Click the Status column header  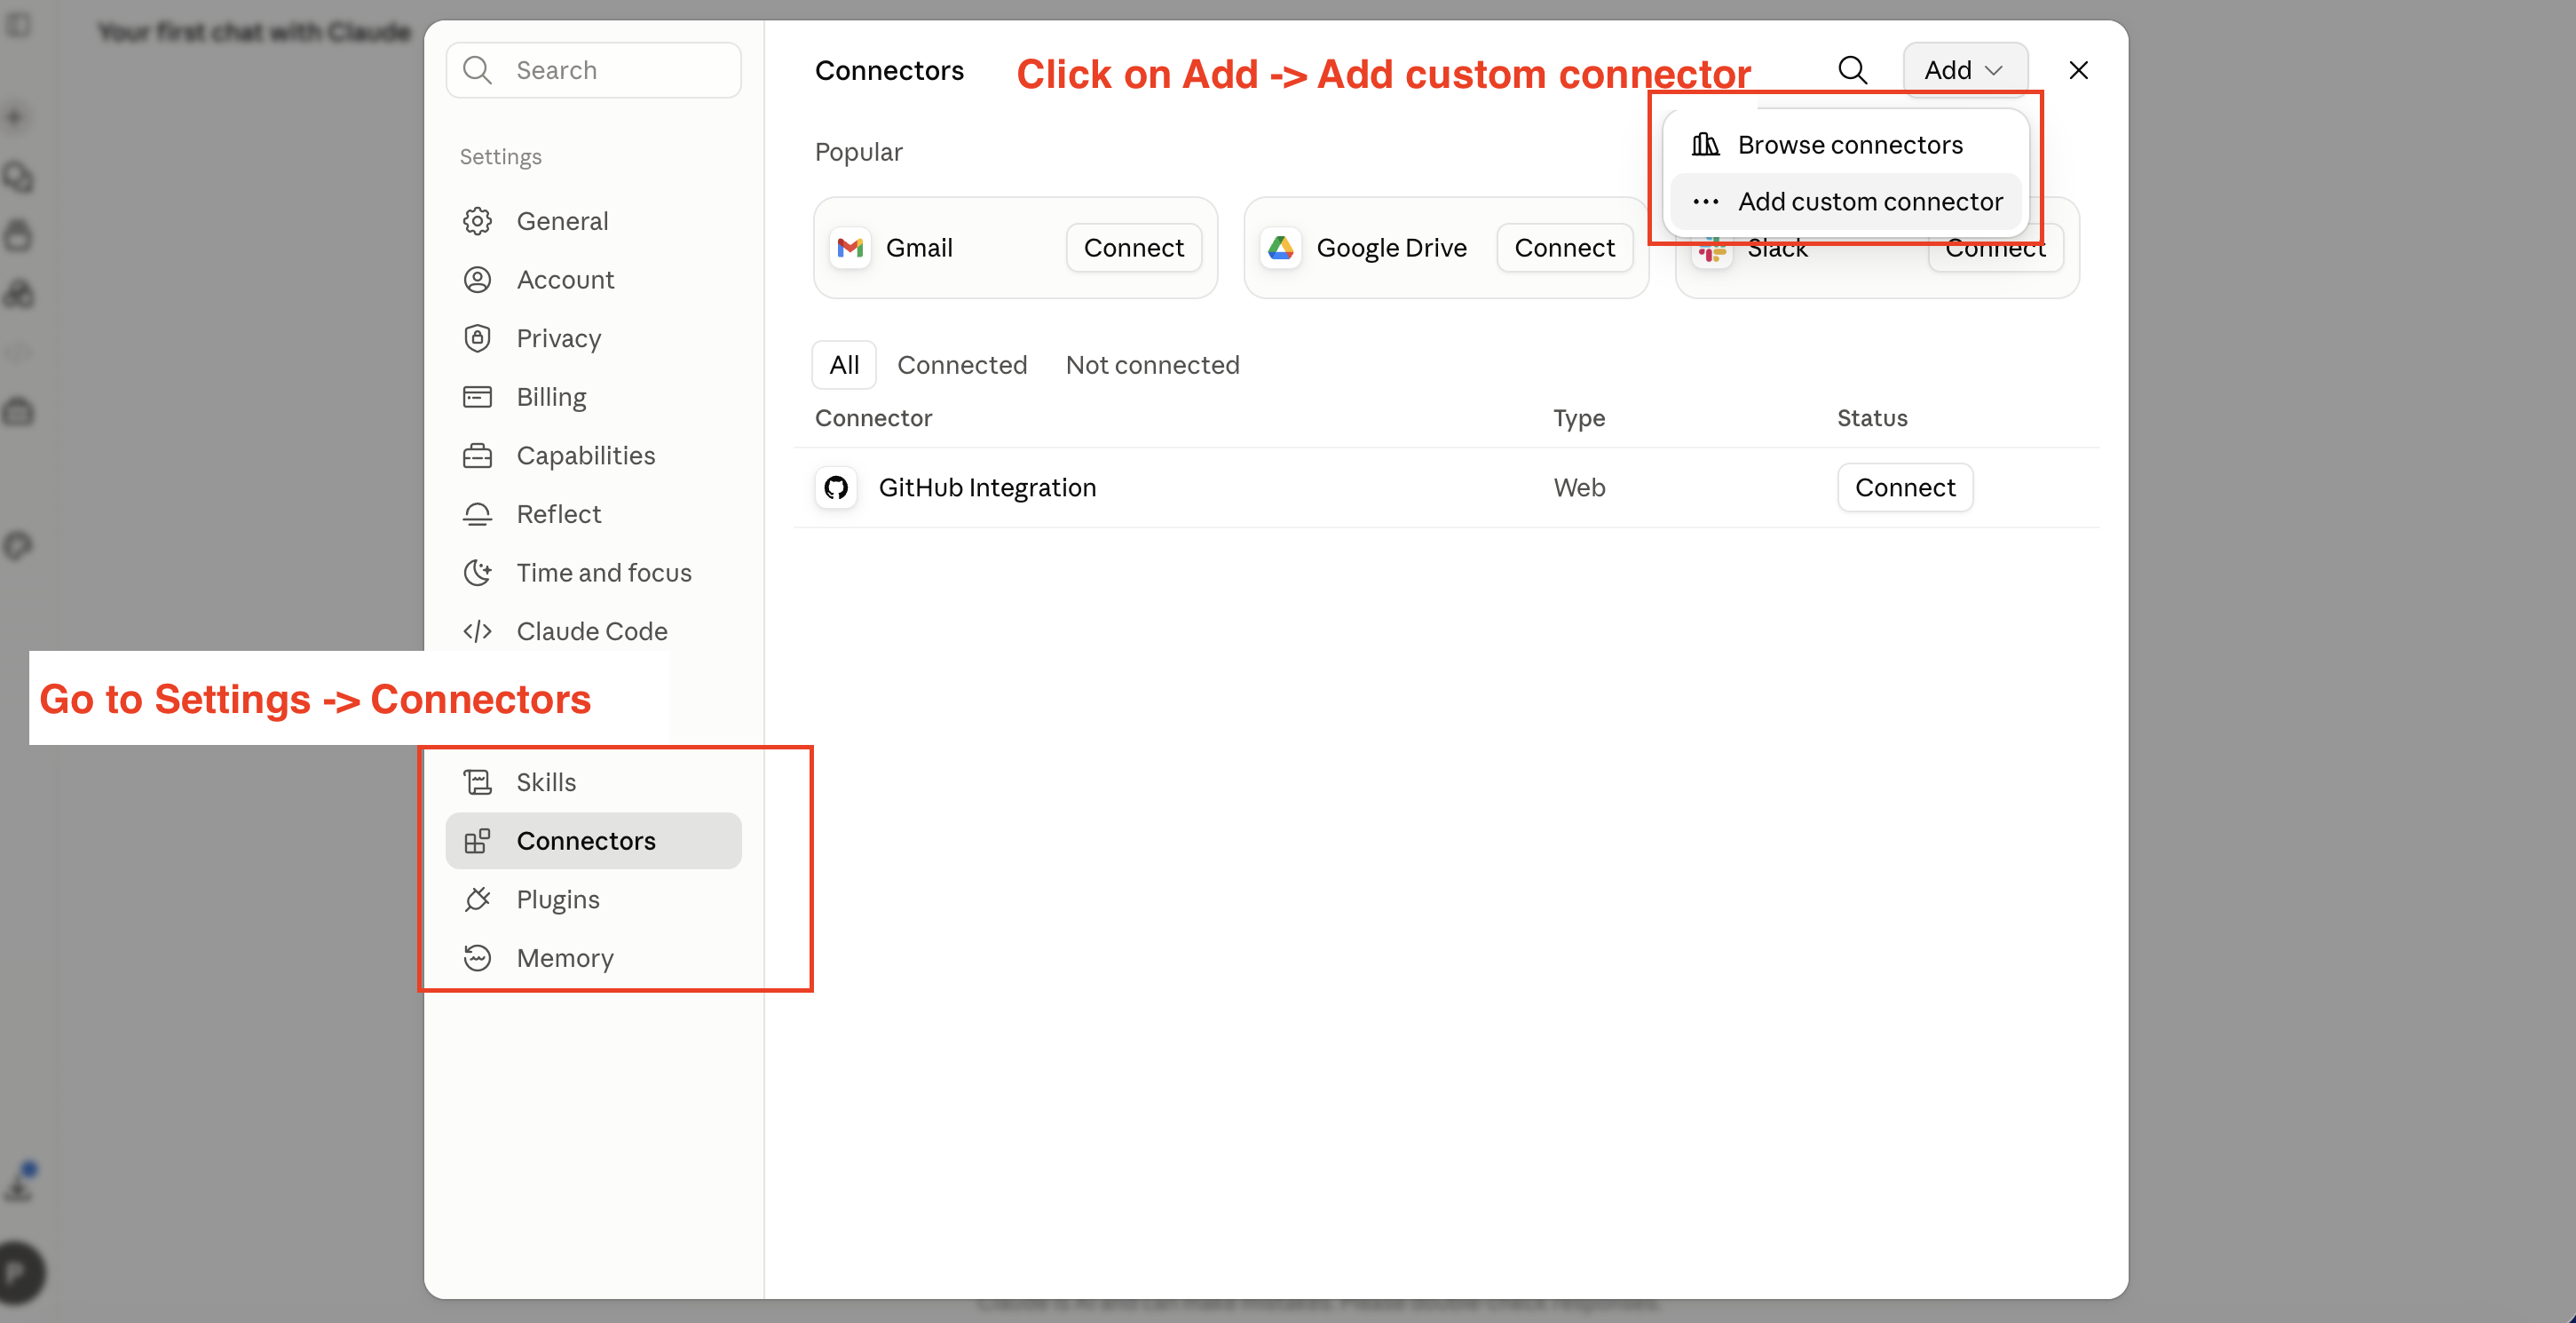[x=1872, y=418]
